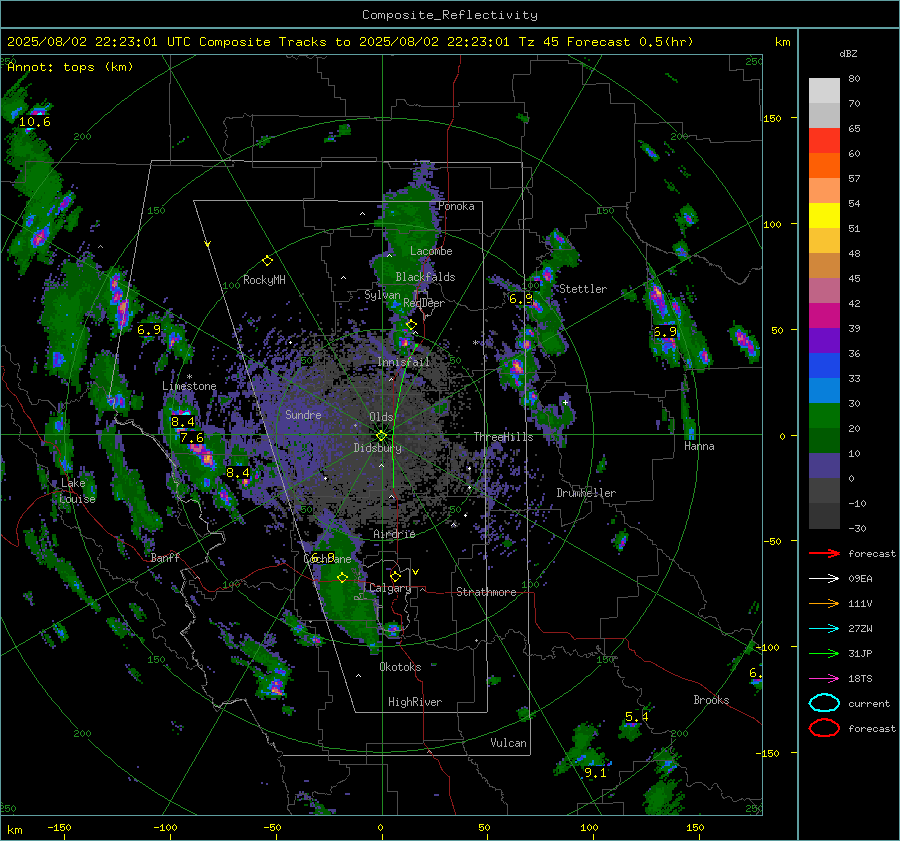This screenshot has height=841, width=900.
Task: Click the ThreeHills label
Action: 503,437
